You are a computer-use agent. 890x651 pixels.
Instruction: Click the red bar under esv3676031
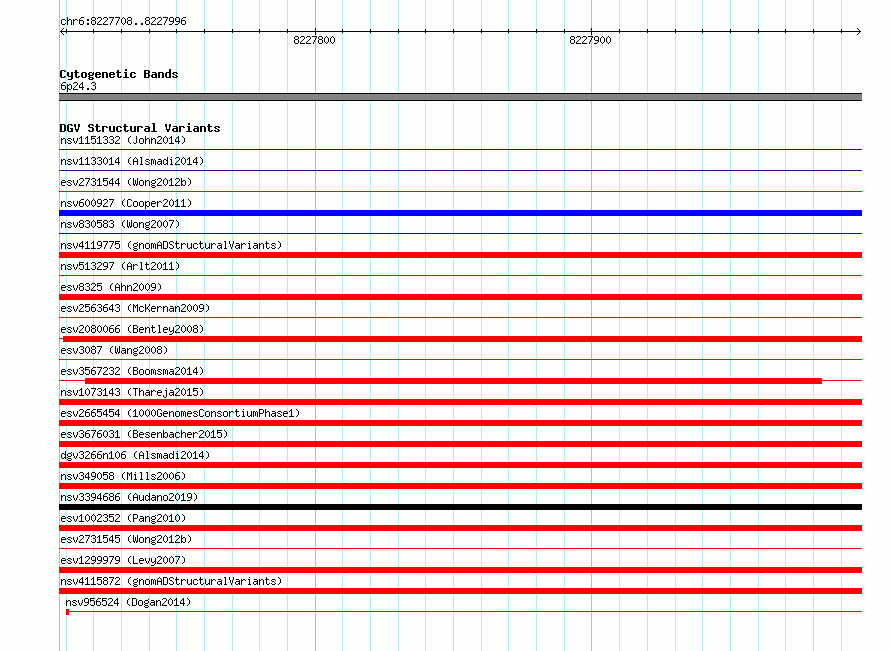pyautogui.click(x=460, y=444)
